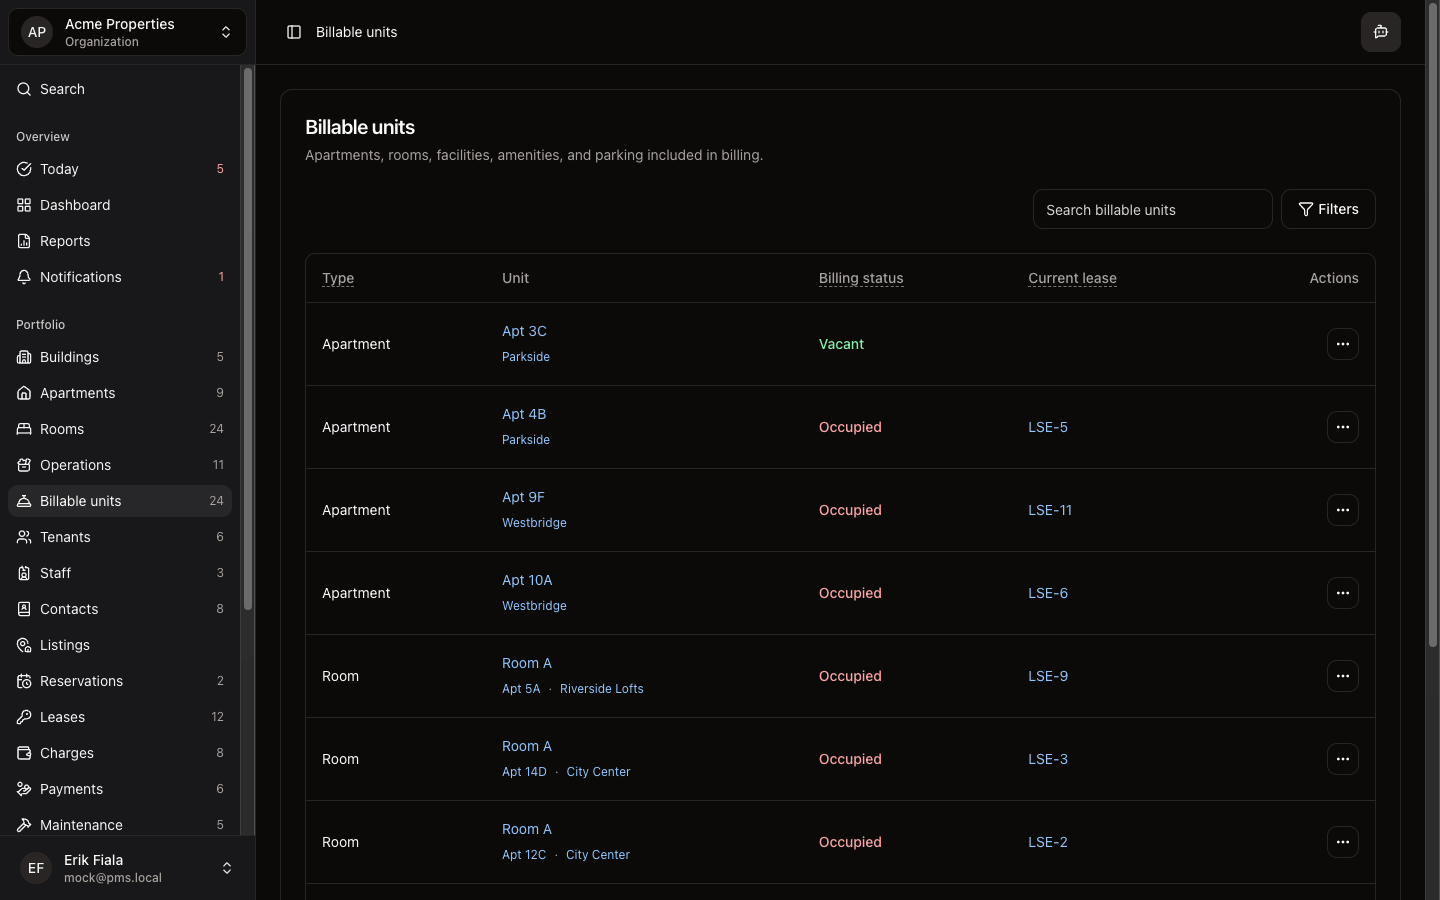The height and width of the screenshot is (900, 1440).
Task: Open the Acme Properties organization switcher
Action: point(126,31)
